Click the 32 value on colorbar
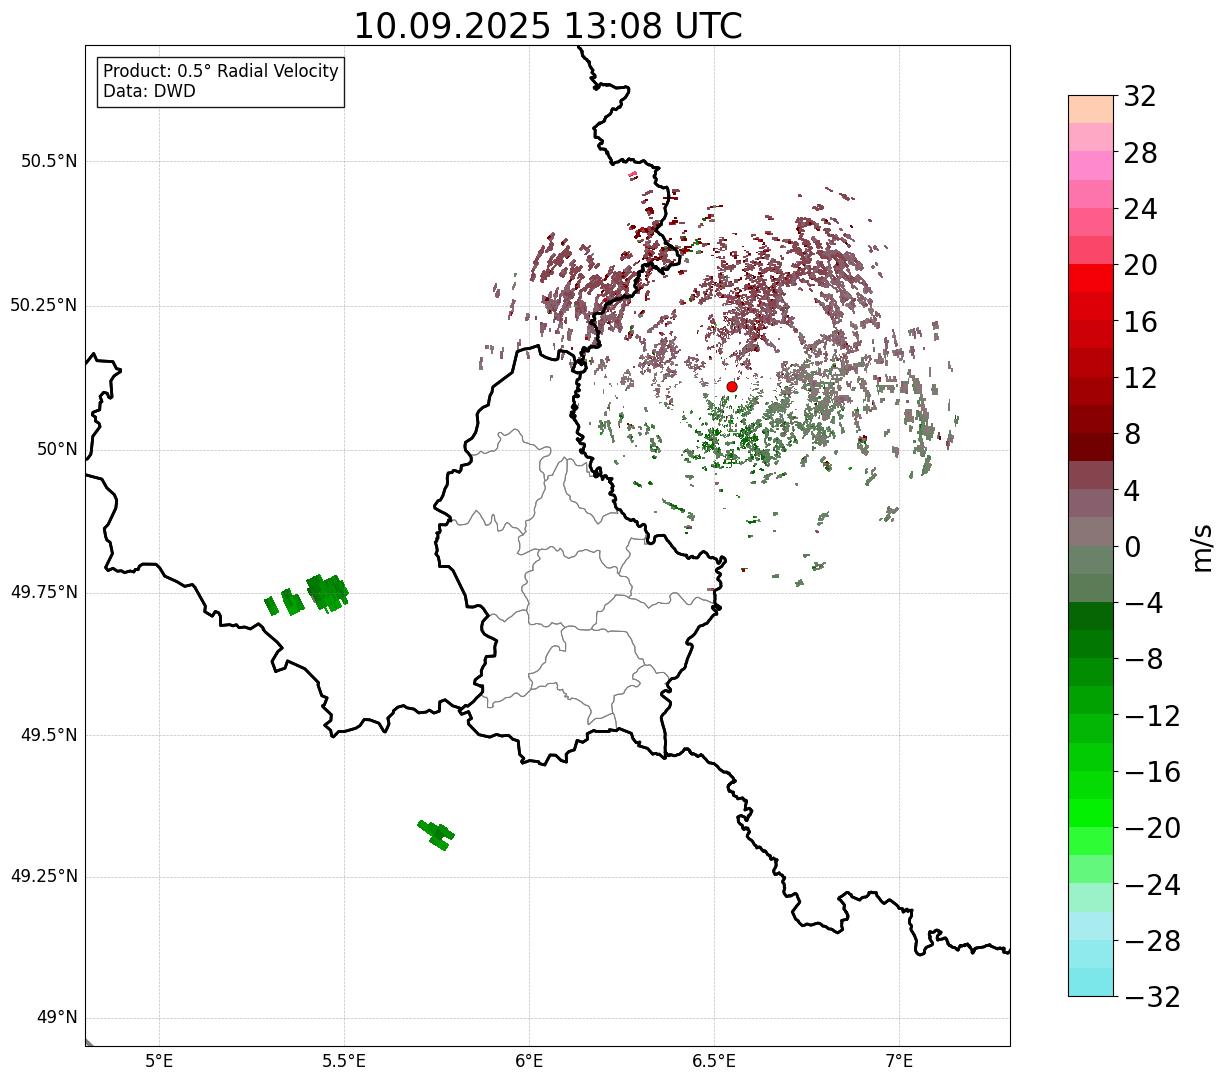Viewport: 1225px width, 1081px height. click(x=1140, y=97)
